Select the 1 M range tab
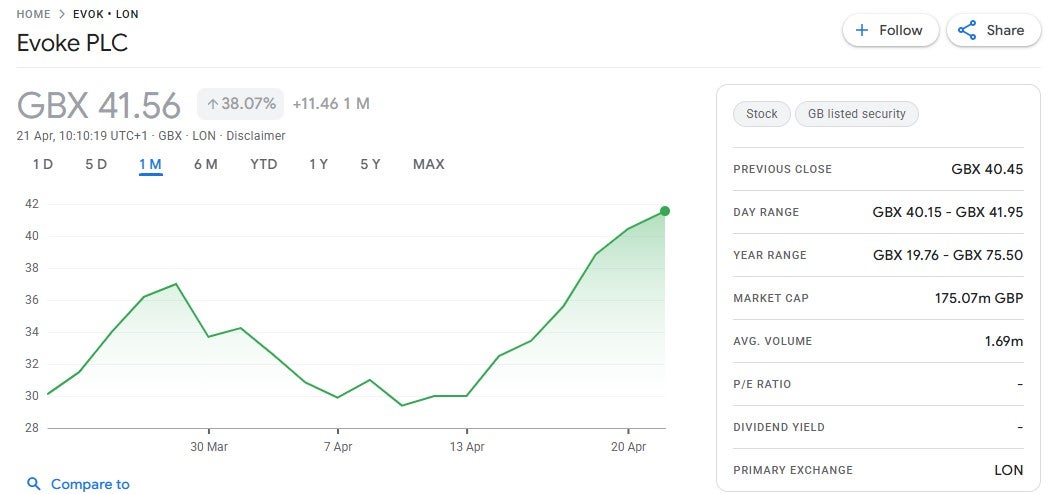Image resolution: width=1054 pixels, height=494 pixels. click(x=151, y=164)
